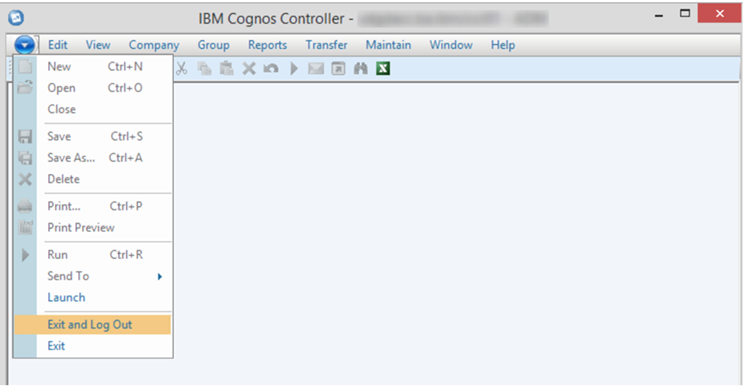The width and height of the screenshot is (745, 389).
Task: Select the Print... menu entry
Action: [93, 206]
